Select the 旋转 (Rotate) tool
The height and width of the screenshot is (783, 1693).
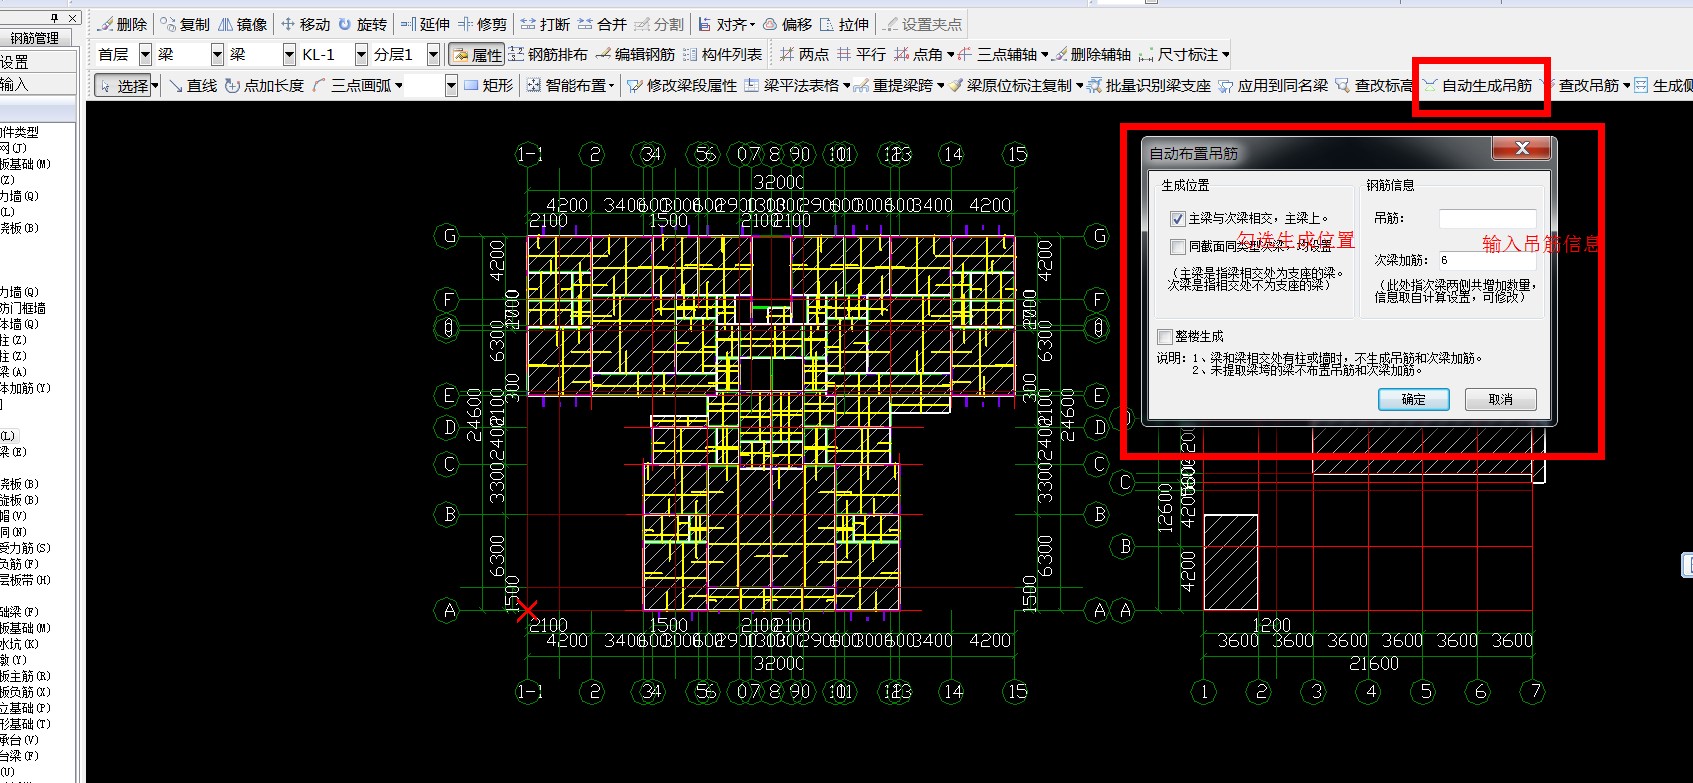pyautogui.click(x=362, y=24)
